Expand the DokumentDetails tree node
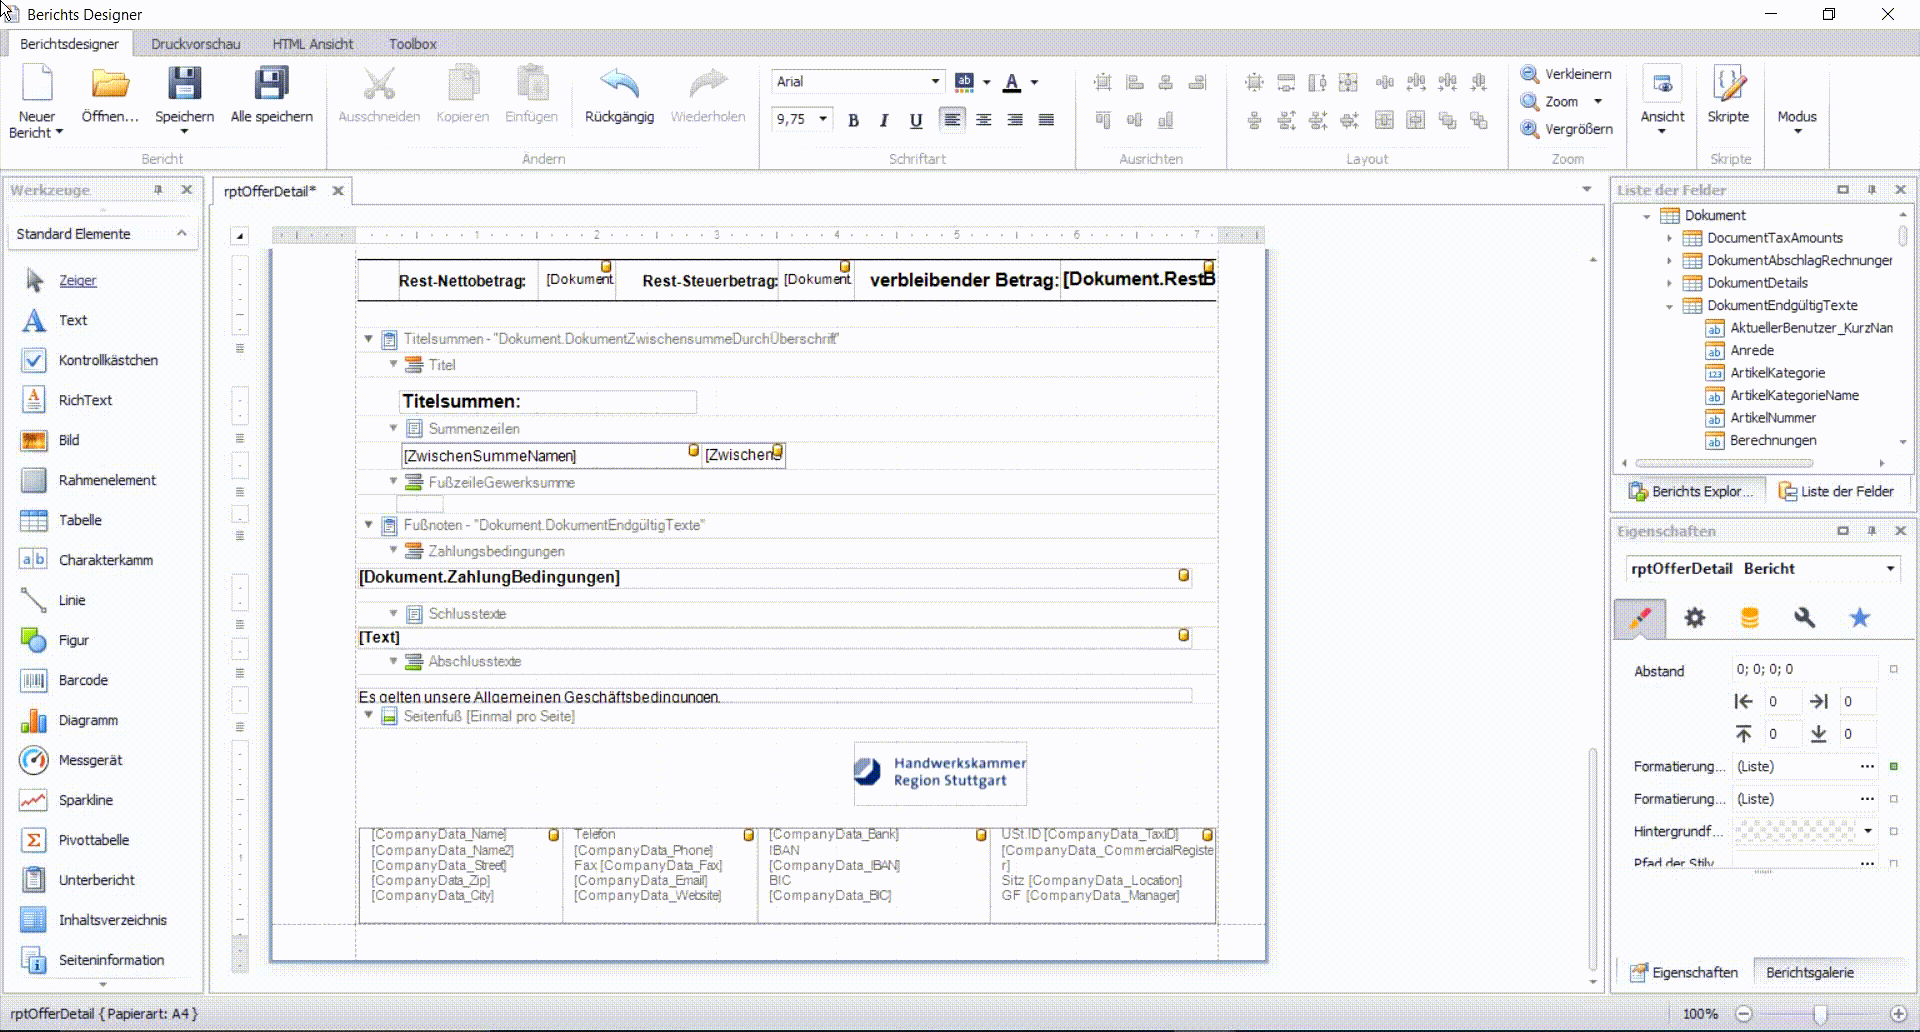This screenshot has height=1032, width=1920. [1669, 283]
